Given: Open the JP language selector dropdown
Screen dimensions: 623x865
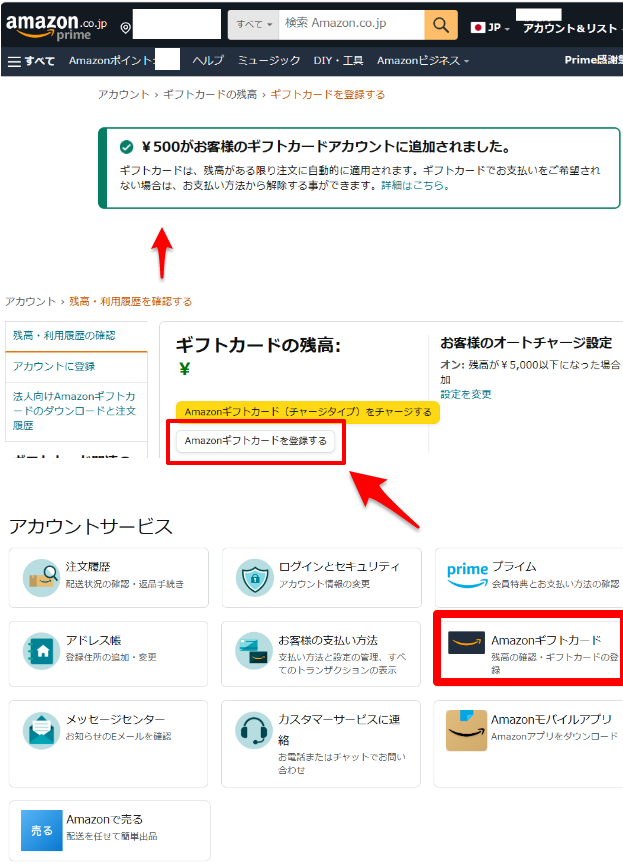Looking at the screenshot, I should tap(490, 28).
